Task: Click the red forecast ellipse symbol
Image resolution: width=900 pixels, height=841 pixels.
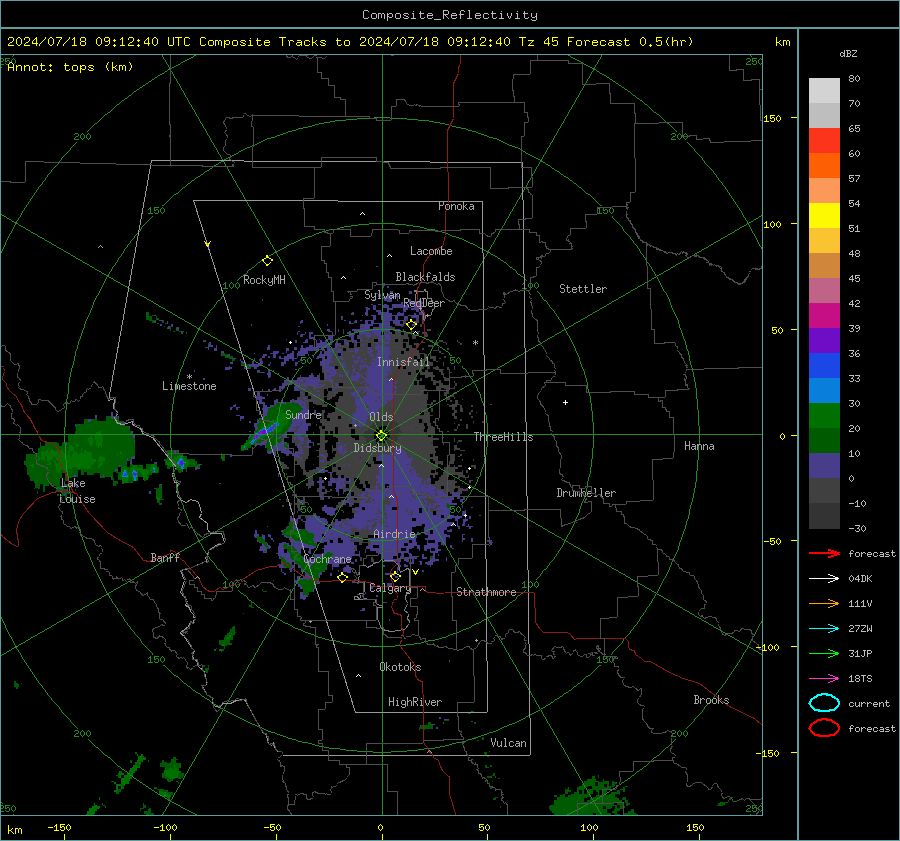Action: pyautogui.click(x=824, y=728)
